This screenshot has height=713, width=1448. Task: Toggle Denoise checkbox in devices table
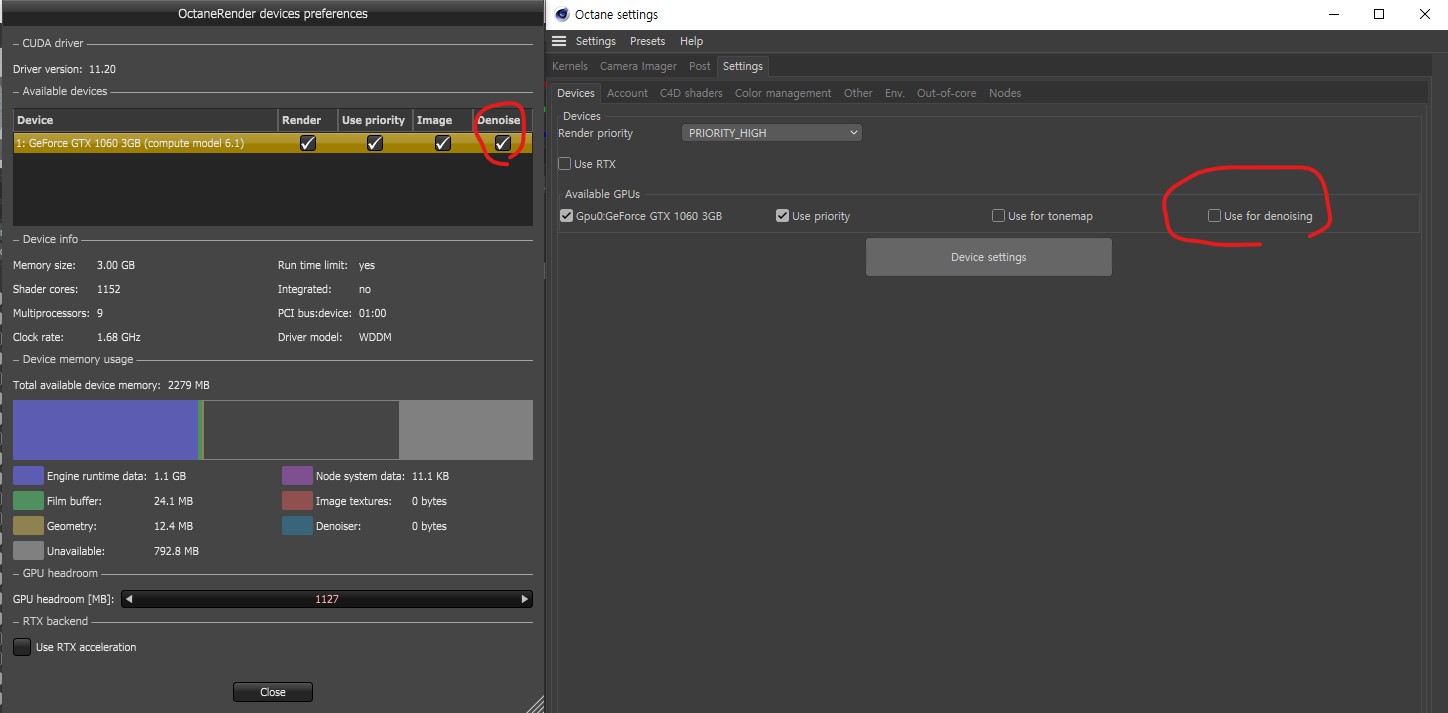coord(503,143)
